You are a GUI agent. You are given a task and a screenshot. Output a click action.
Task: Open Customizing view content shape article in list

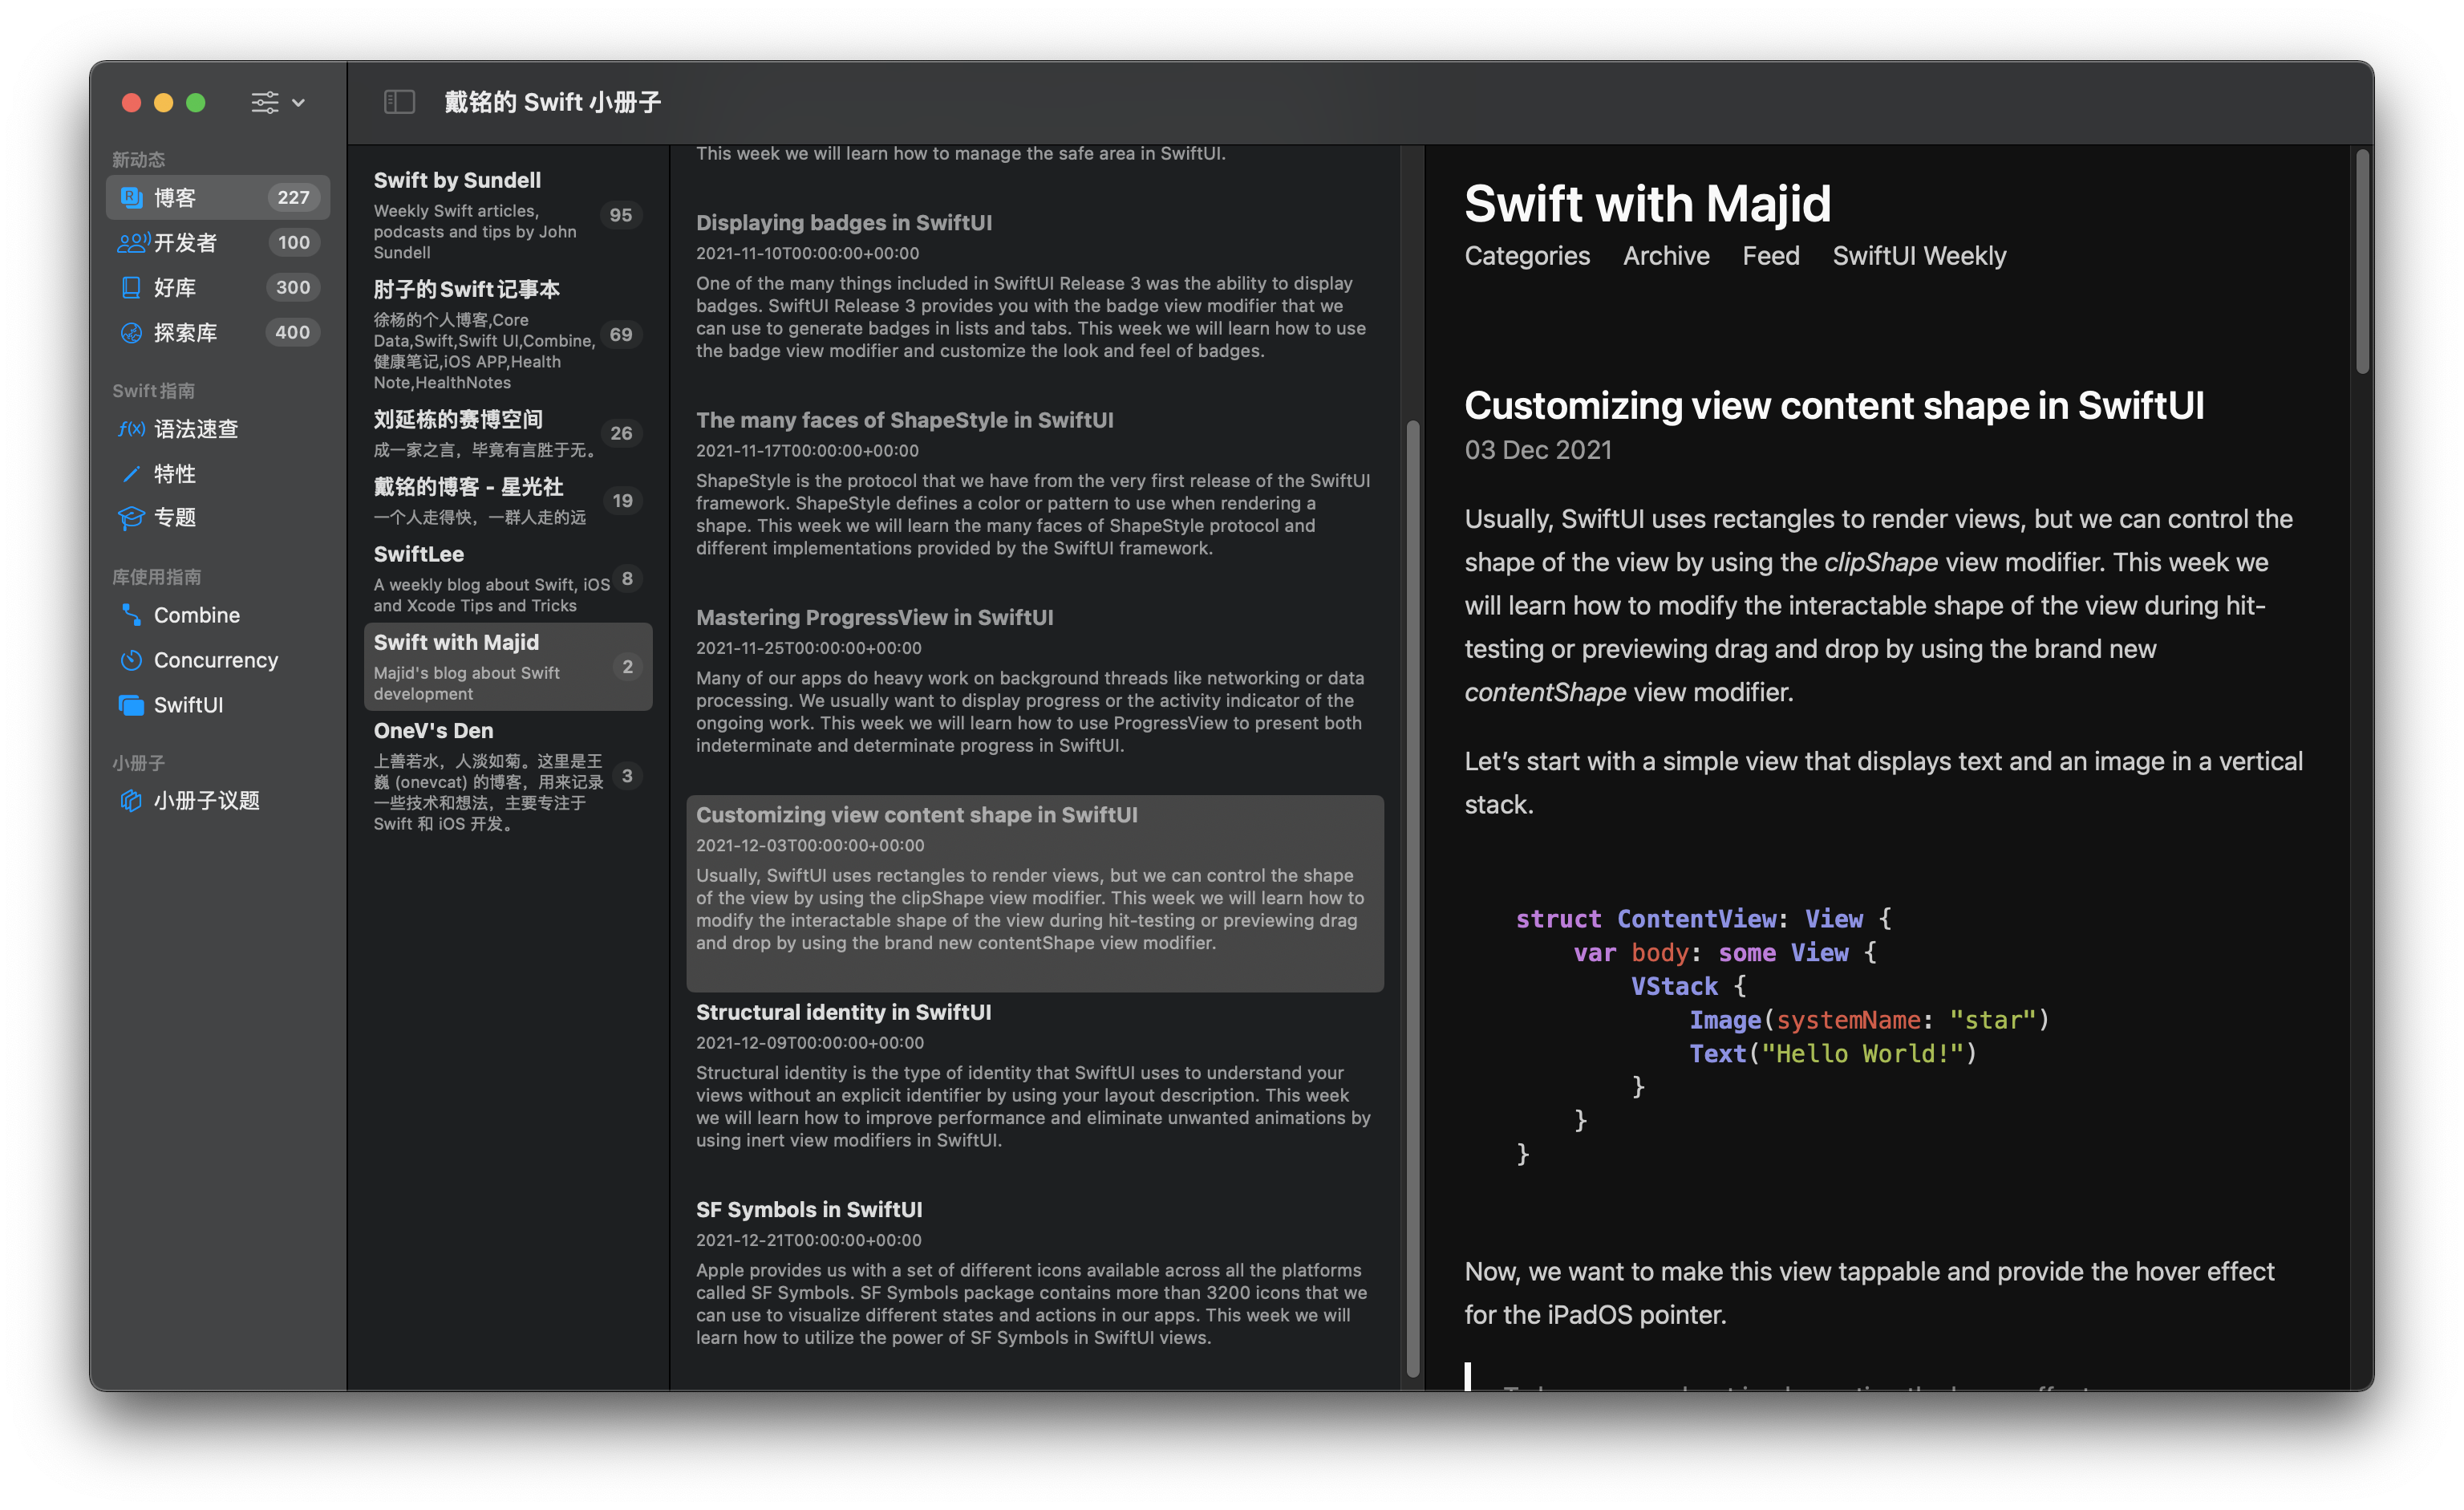tap(1034, 893)
